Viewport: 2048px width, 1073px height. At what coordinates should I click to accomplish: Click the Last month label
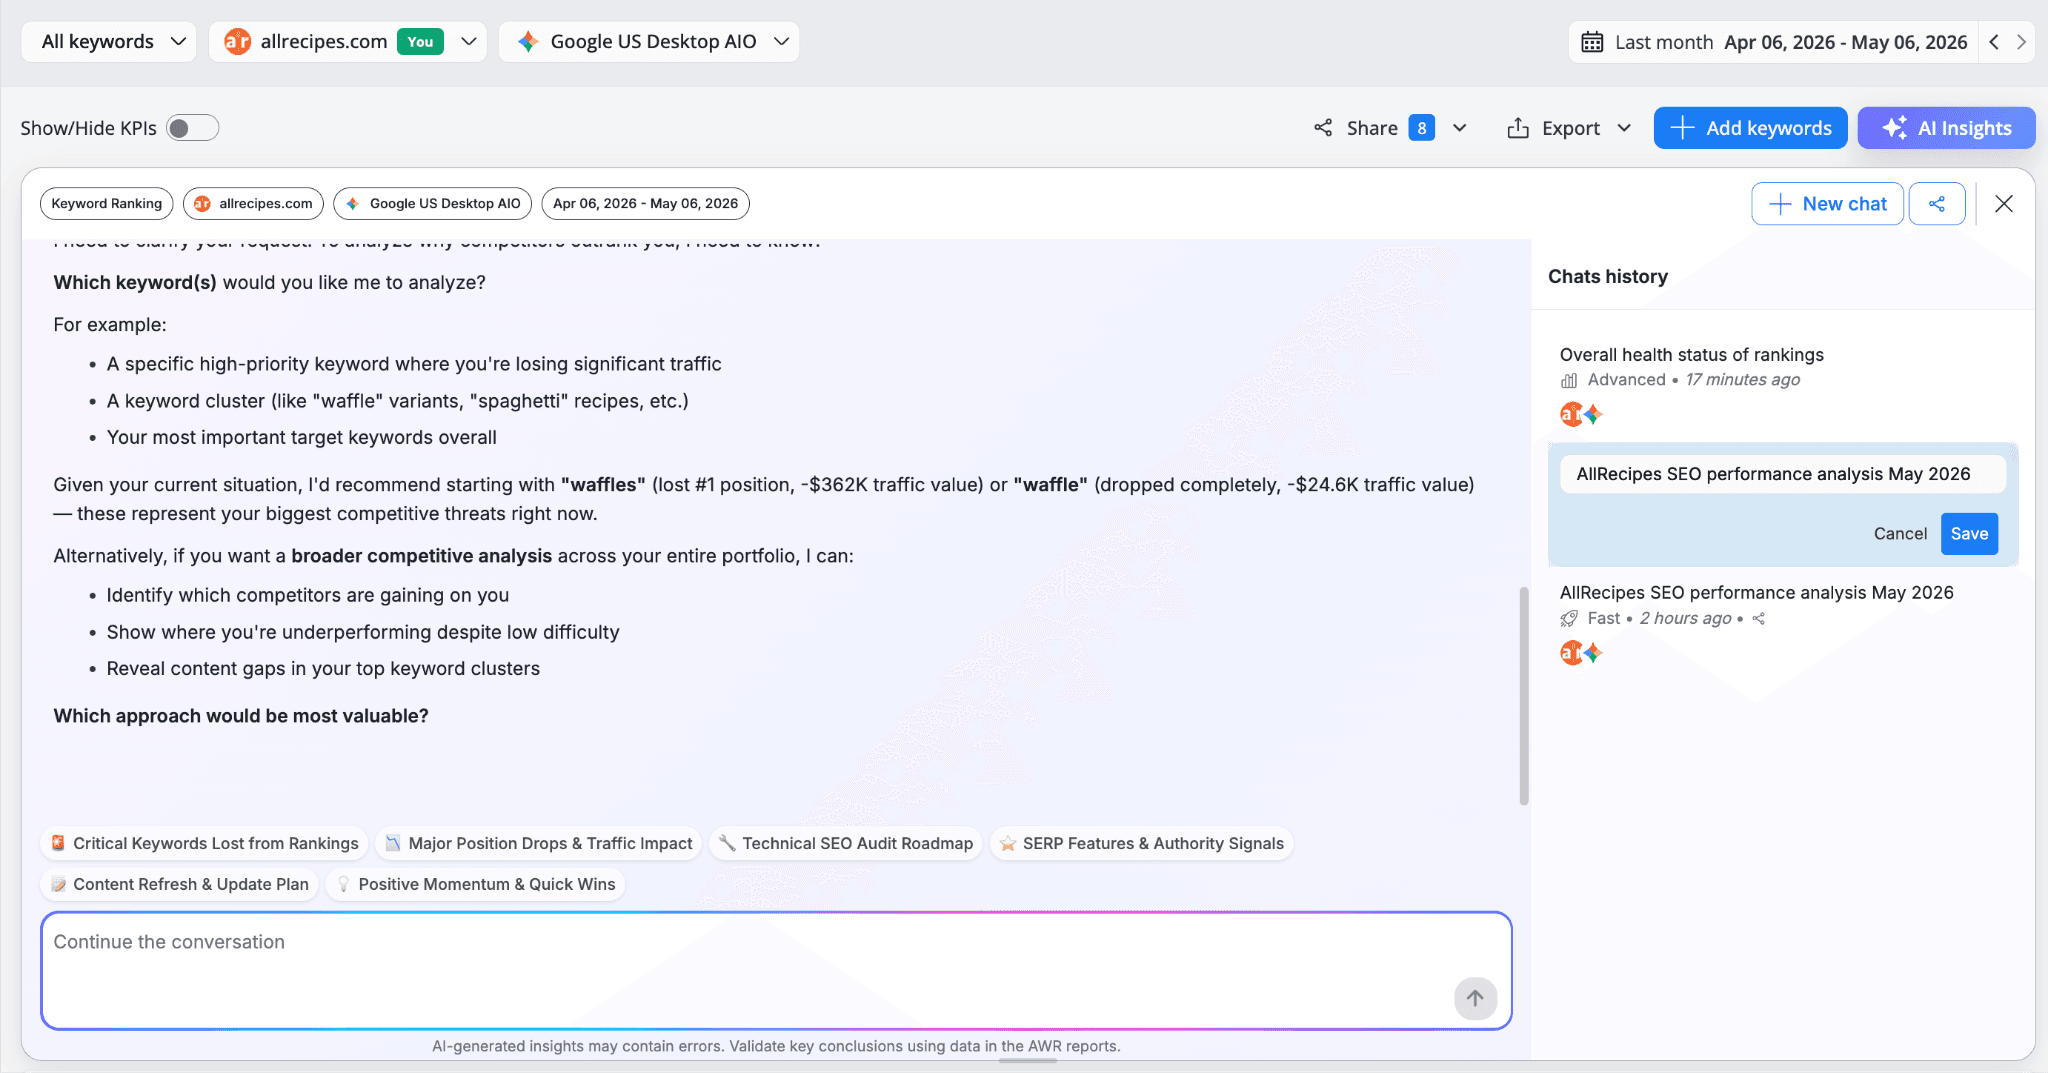[1664, 42]
